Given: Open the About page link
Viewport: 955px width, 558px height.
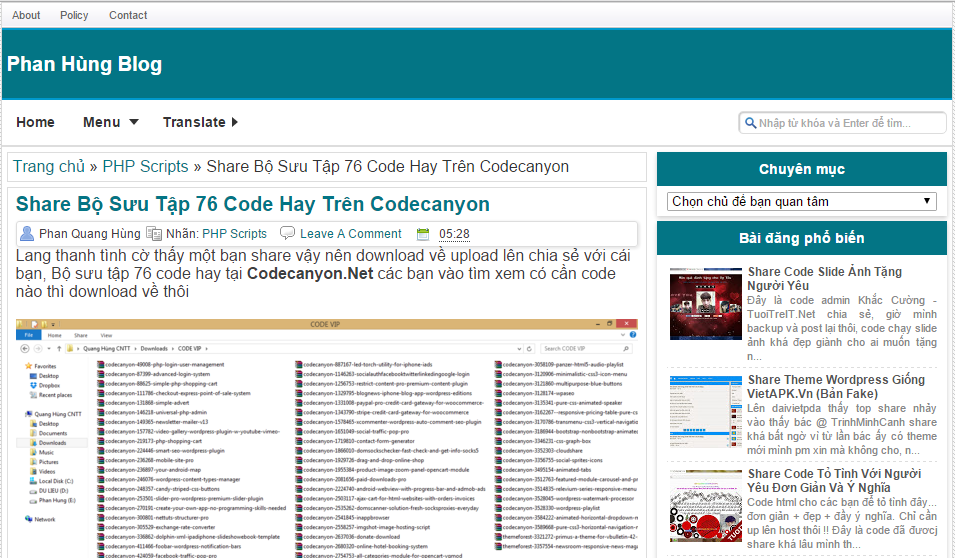Looking at the screenshot, I should point(26,15).
